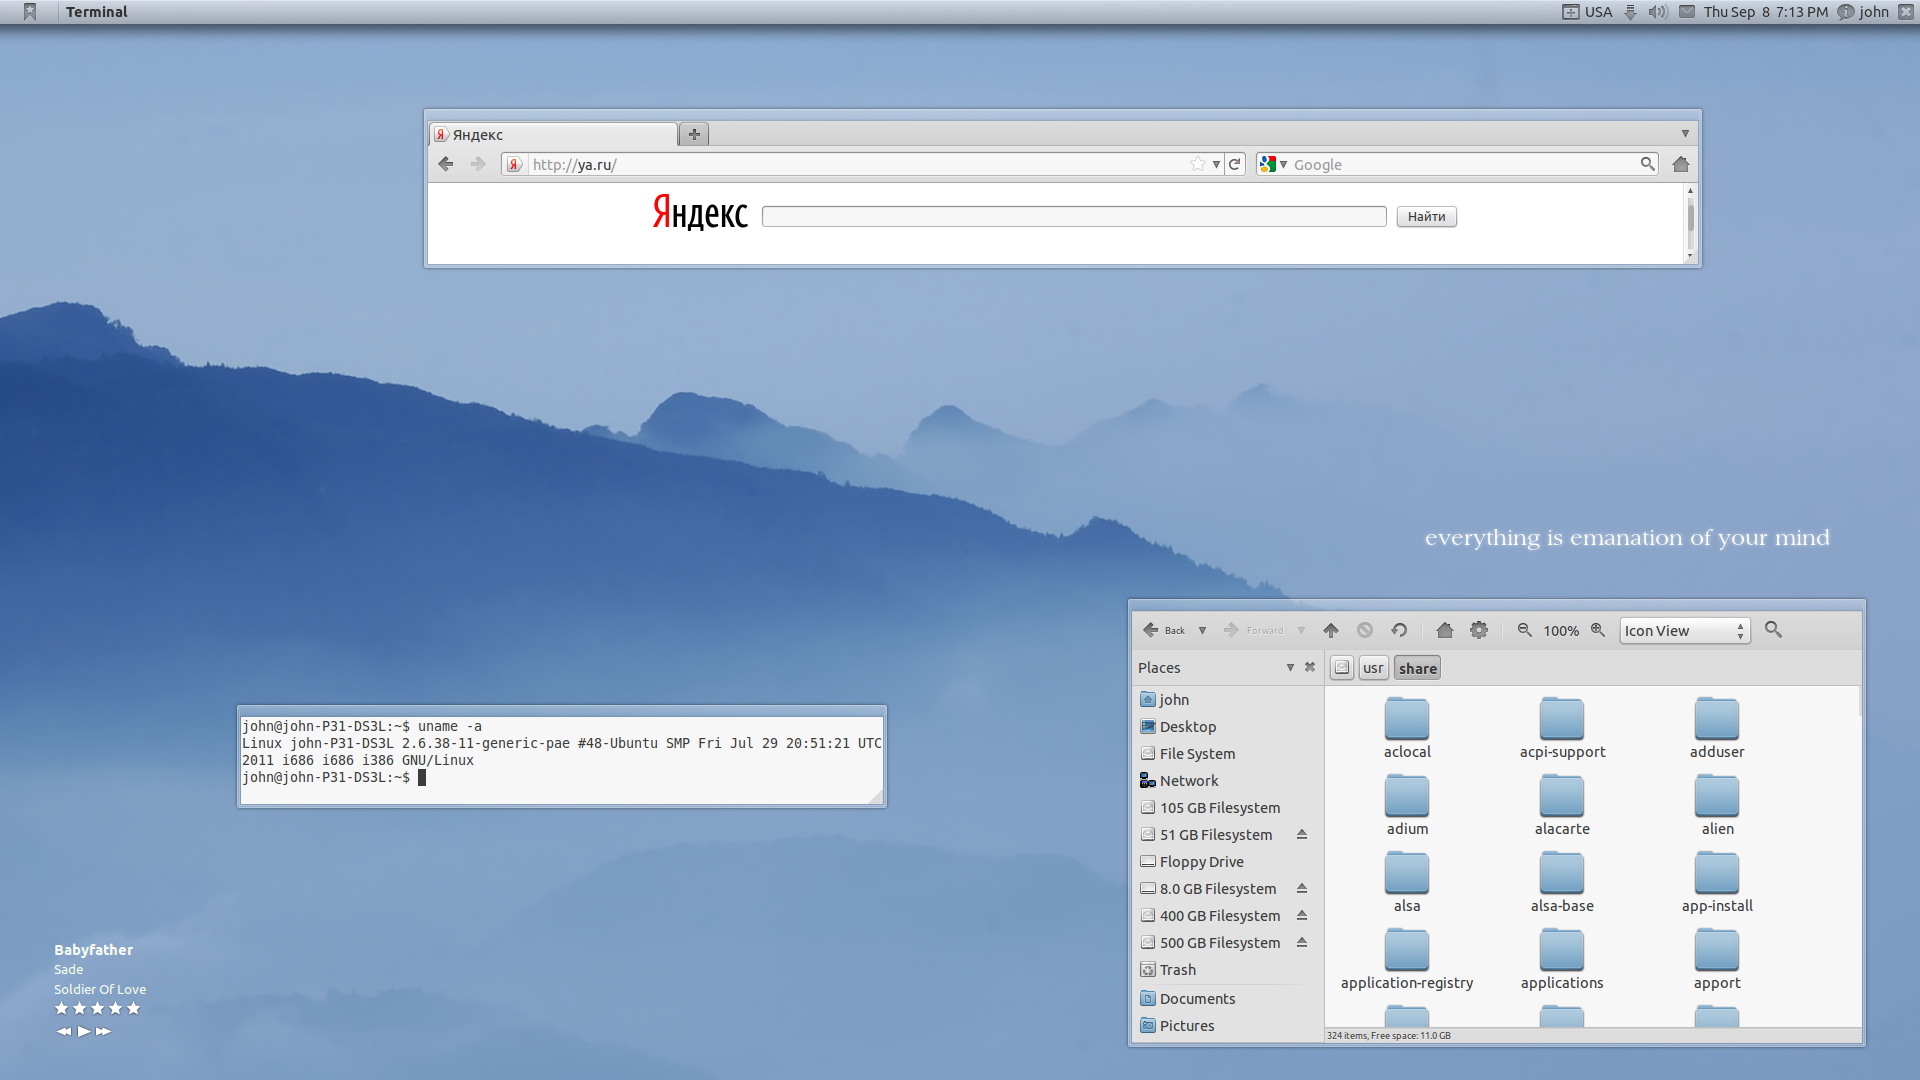This screenshot has width=1920, height=1080.
Task: Go to the home folder icon
Action: tap(1444, 630)
